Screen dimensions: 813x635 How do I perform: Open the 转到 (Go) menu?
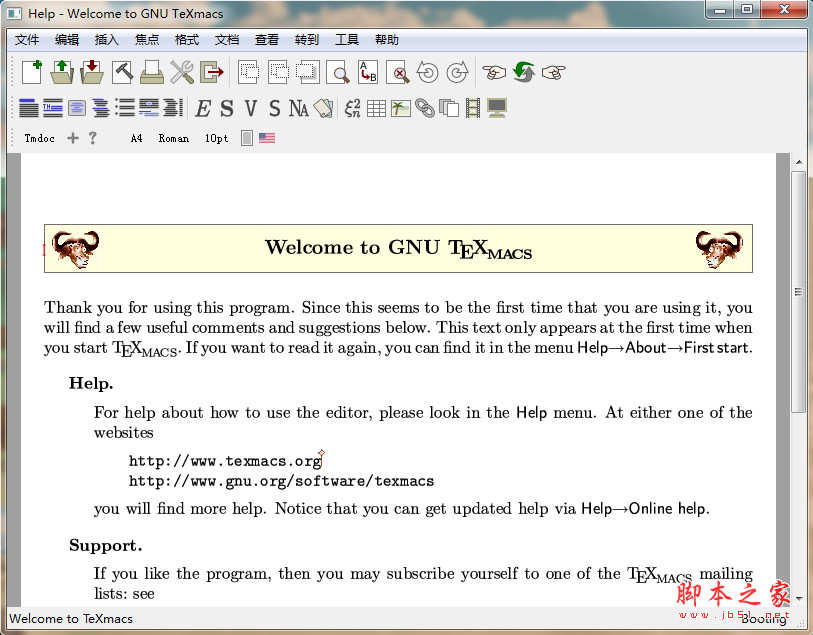coord(306,40)
